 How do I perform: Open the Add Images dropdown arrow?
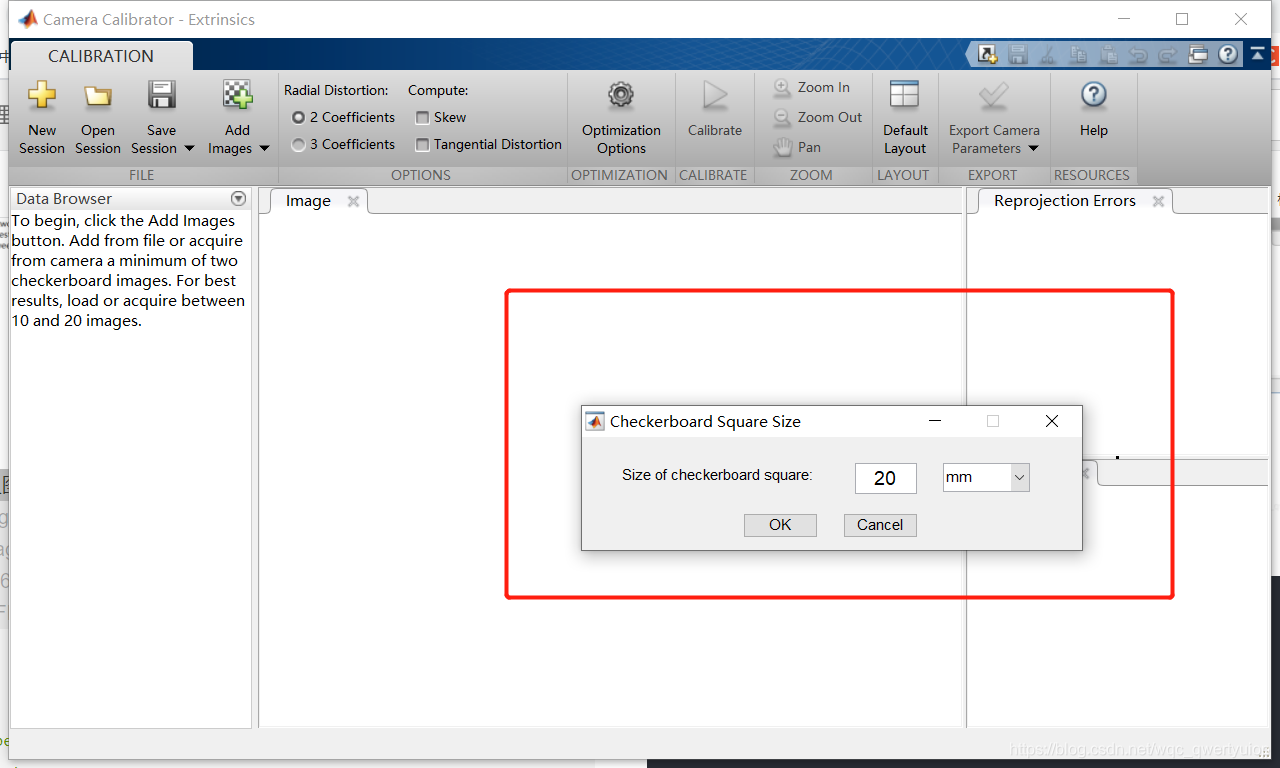point(264,148)
